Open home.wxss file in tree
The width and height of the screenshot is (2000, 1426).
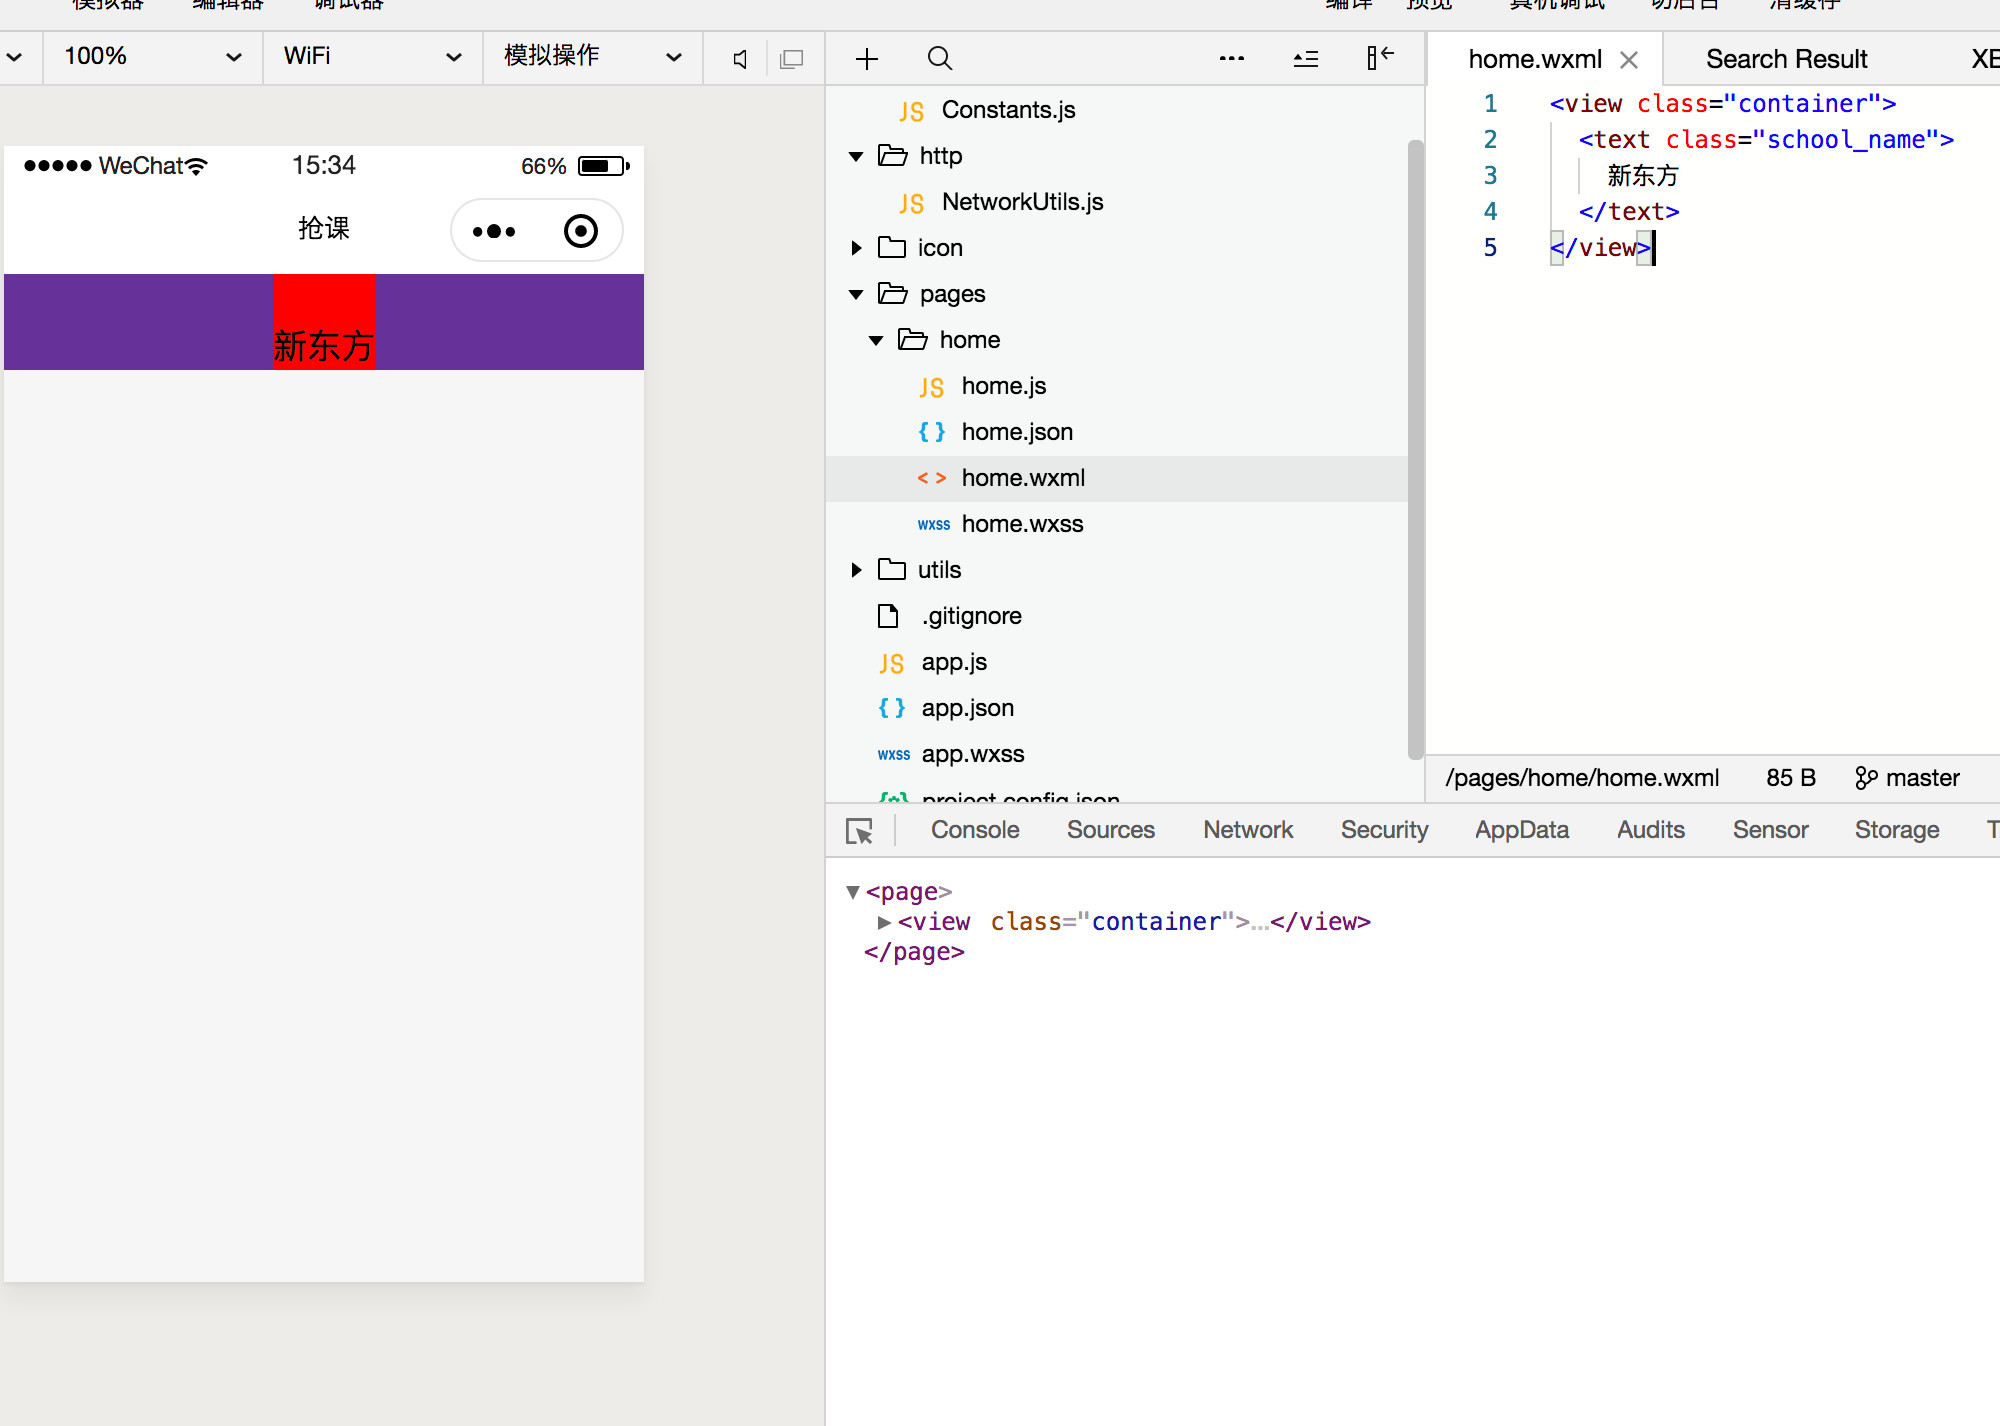pyautogui.click(x=1022, y=524)
